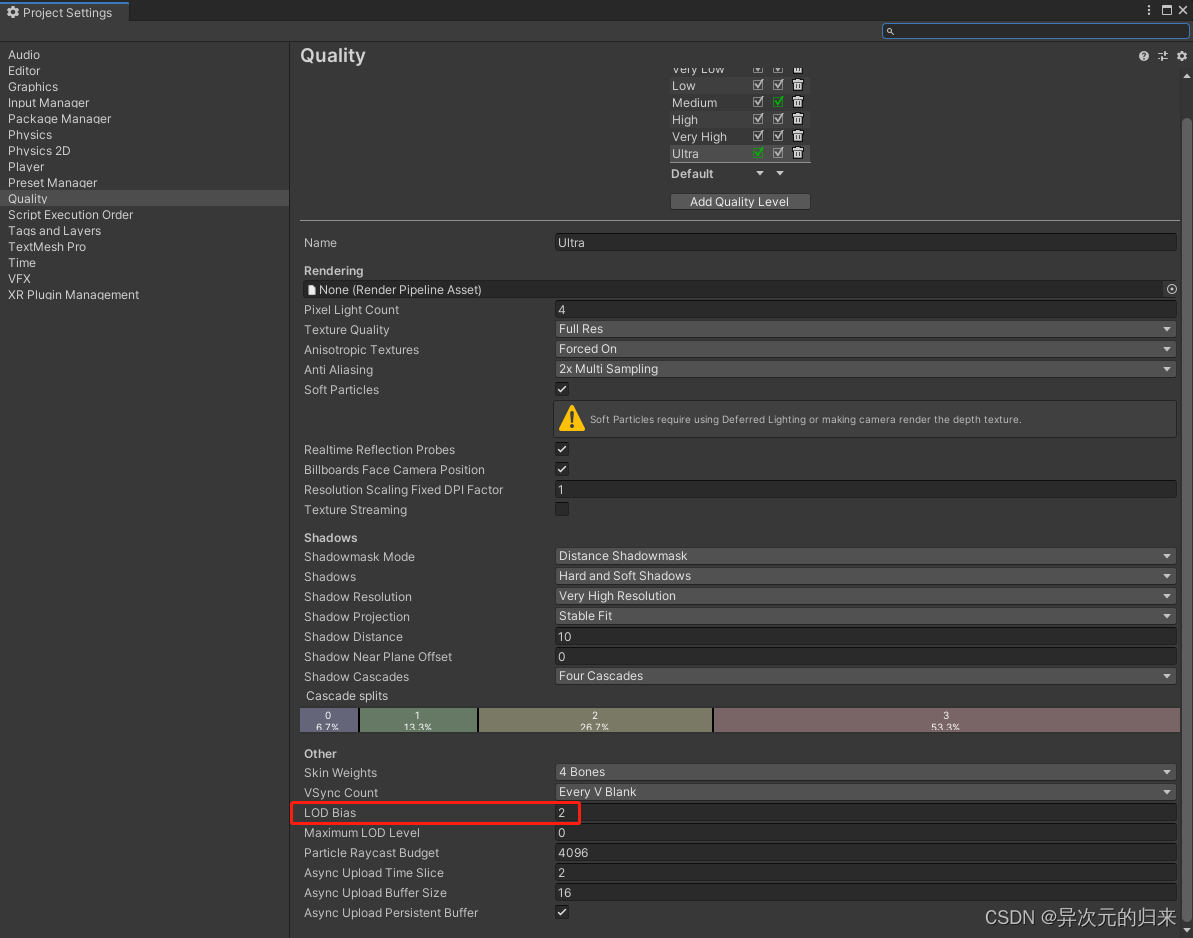Click the search magnifier icon in search bar
1193x938 pixels.
click(890, 31)
